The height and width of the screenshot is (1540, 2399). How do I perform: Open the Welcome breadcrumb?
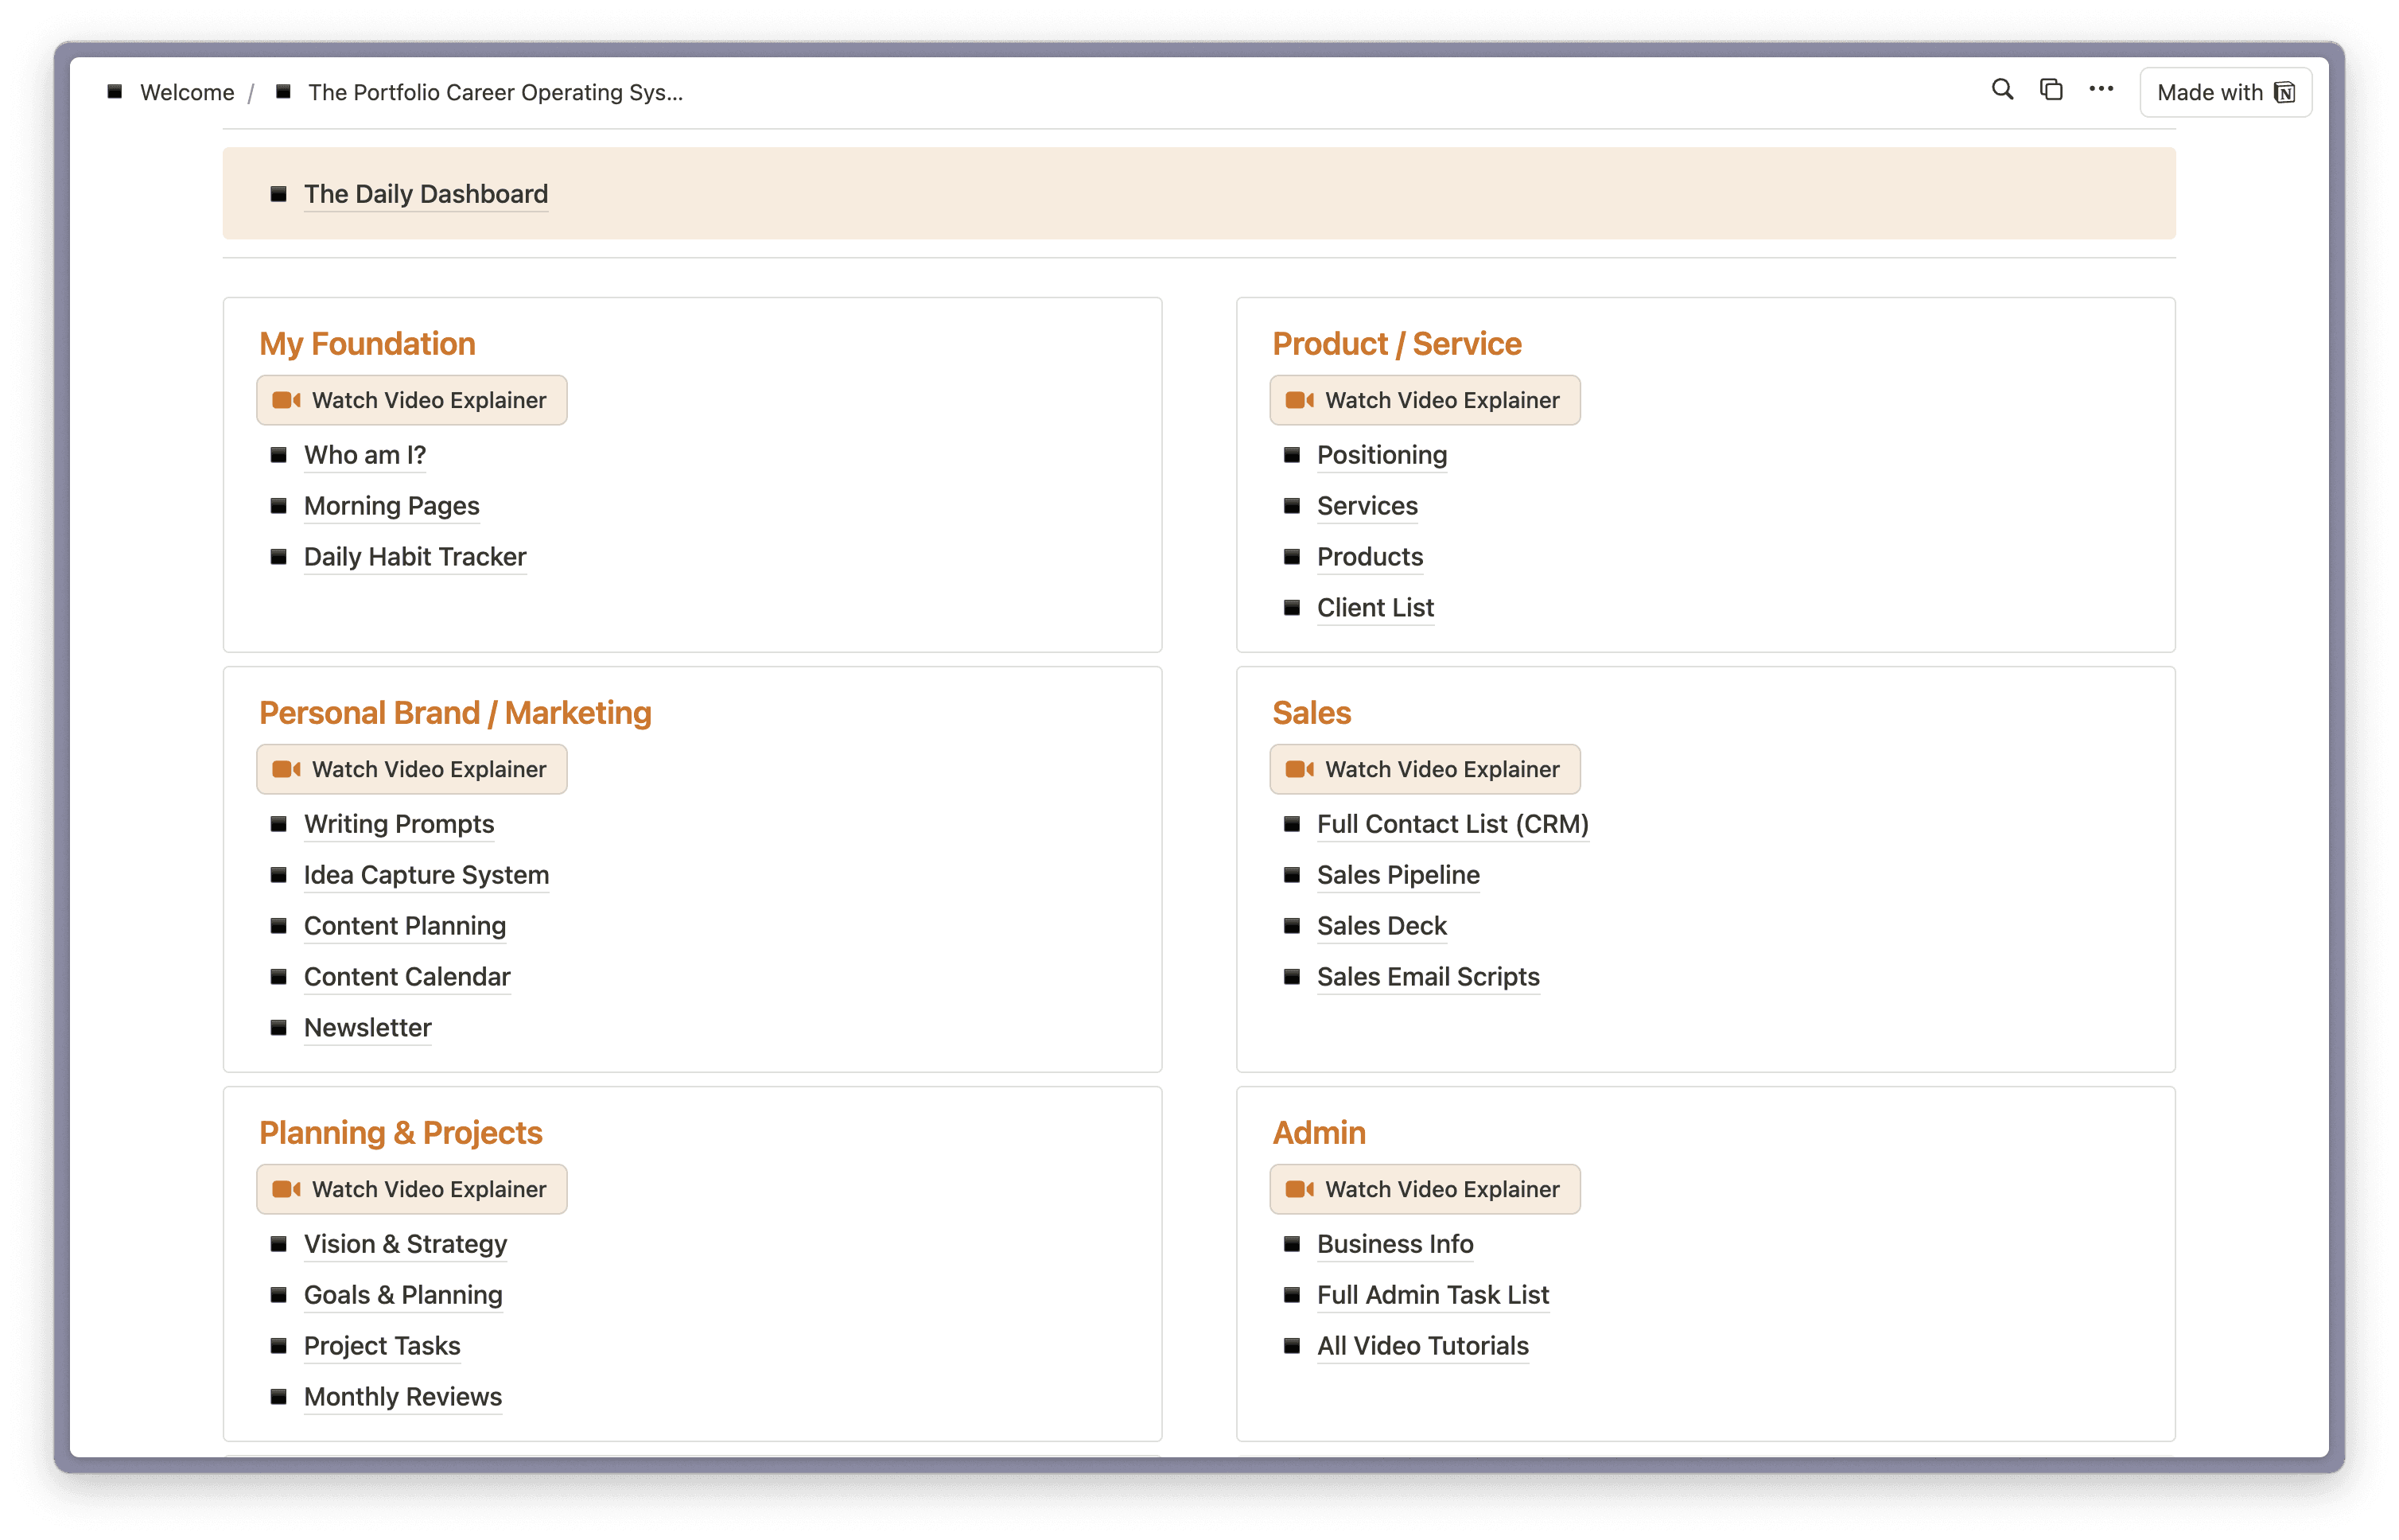click(187, 93)
